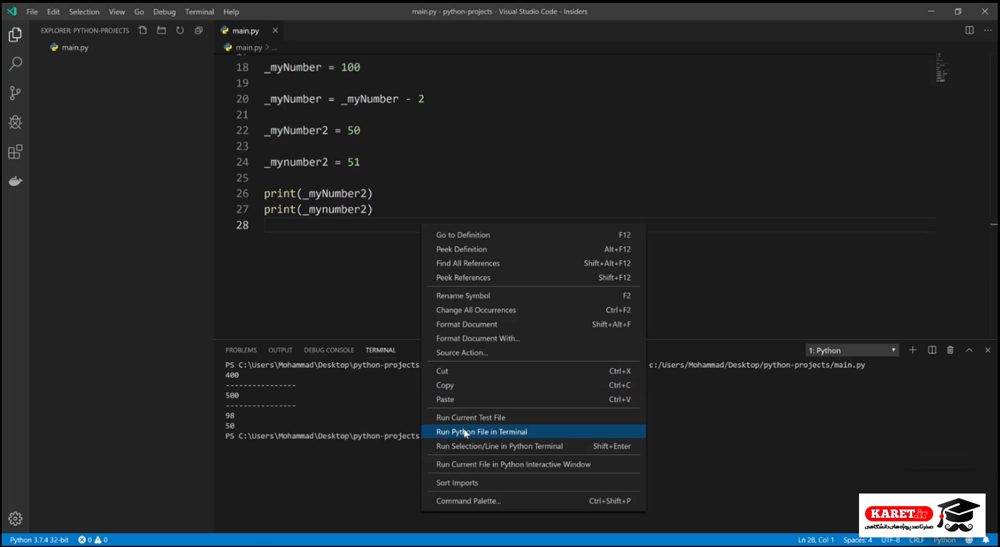The width and height of the screenshot is (1000, 547).
Task: Choose Copy in context menu
Action: (x=533, y=385)
